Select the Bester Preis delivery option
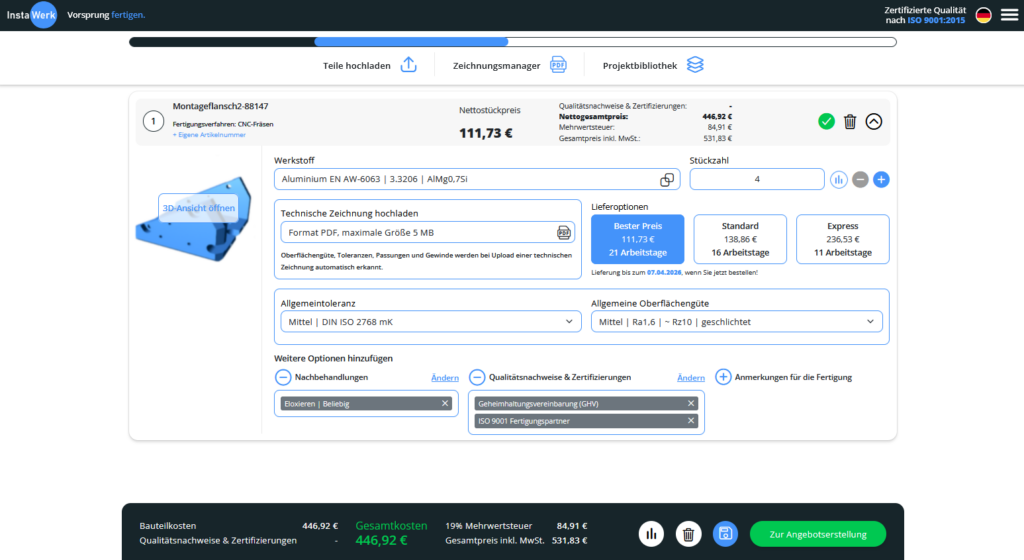Viewport: 1024px width, 560px height. (x=638, y=239)
